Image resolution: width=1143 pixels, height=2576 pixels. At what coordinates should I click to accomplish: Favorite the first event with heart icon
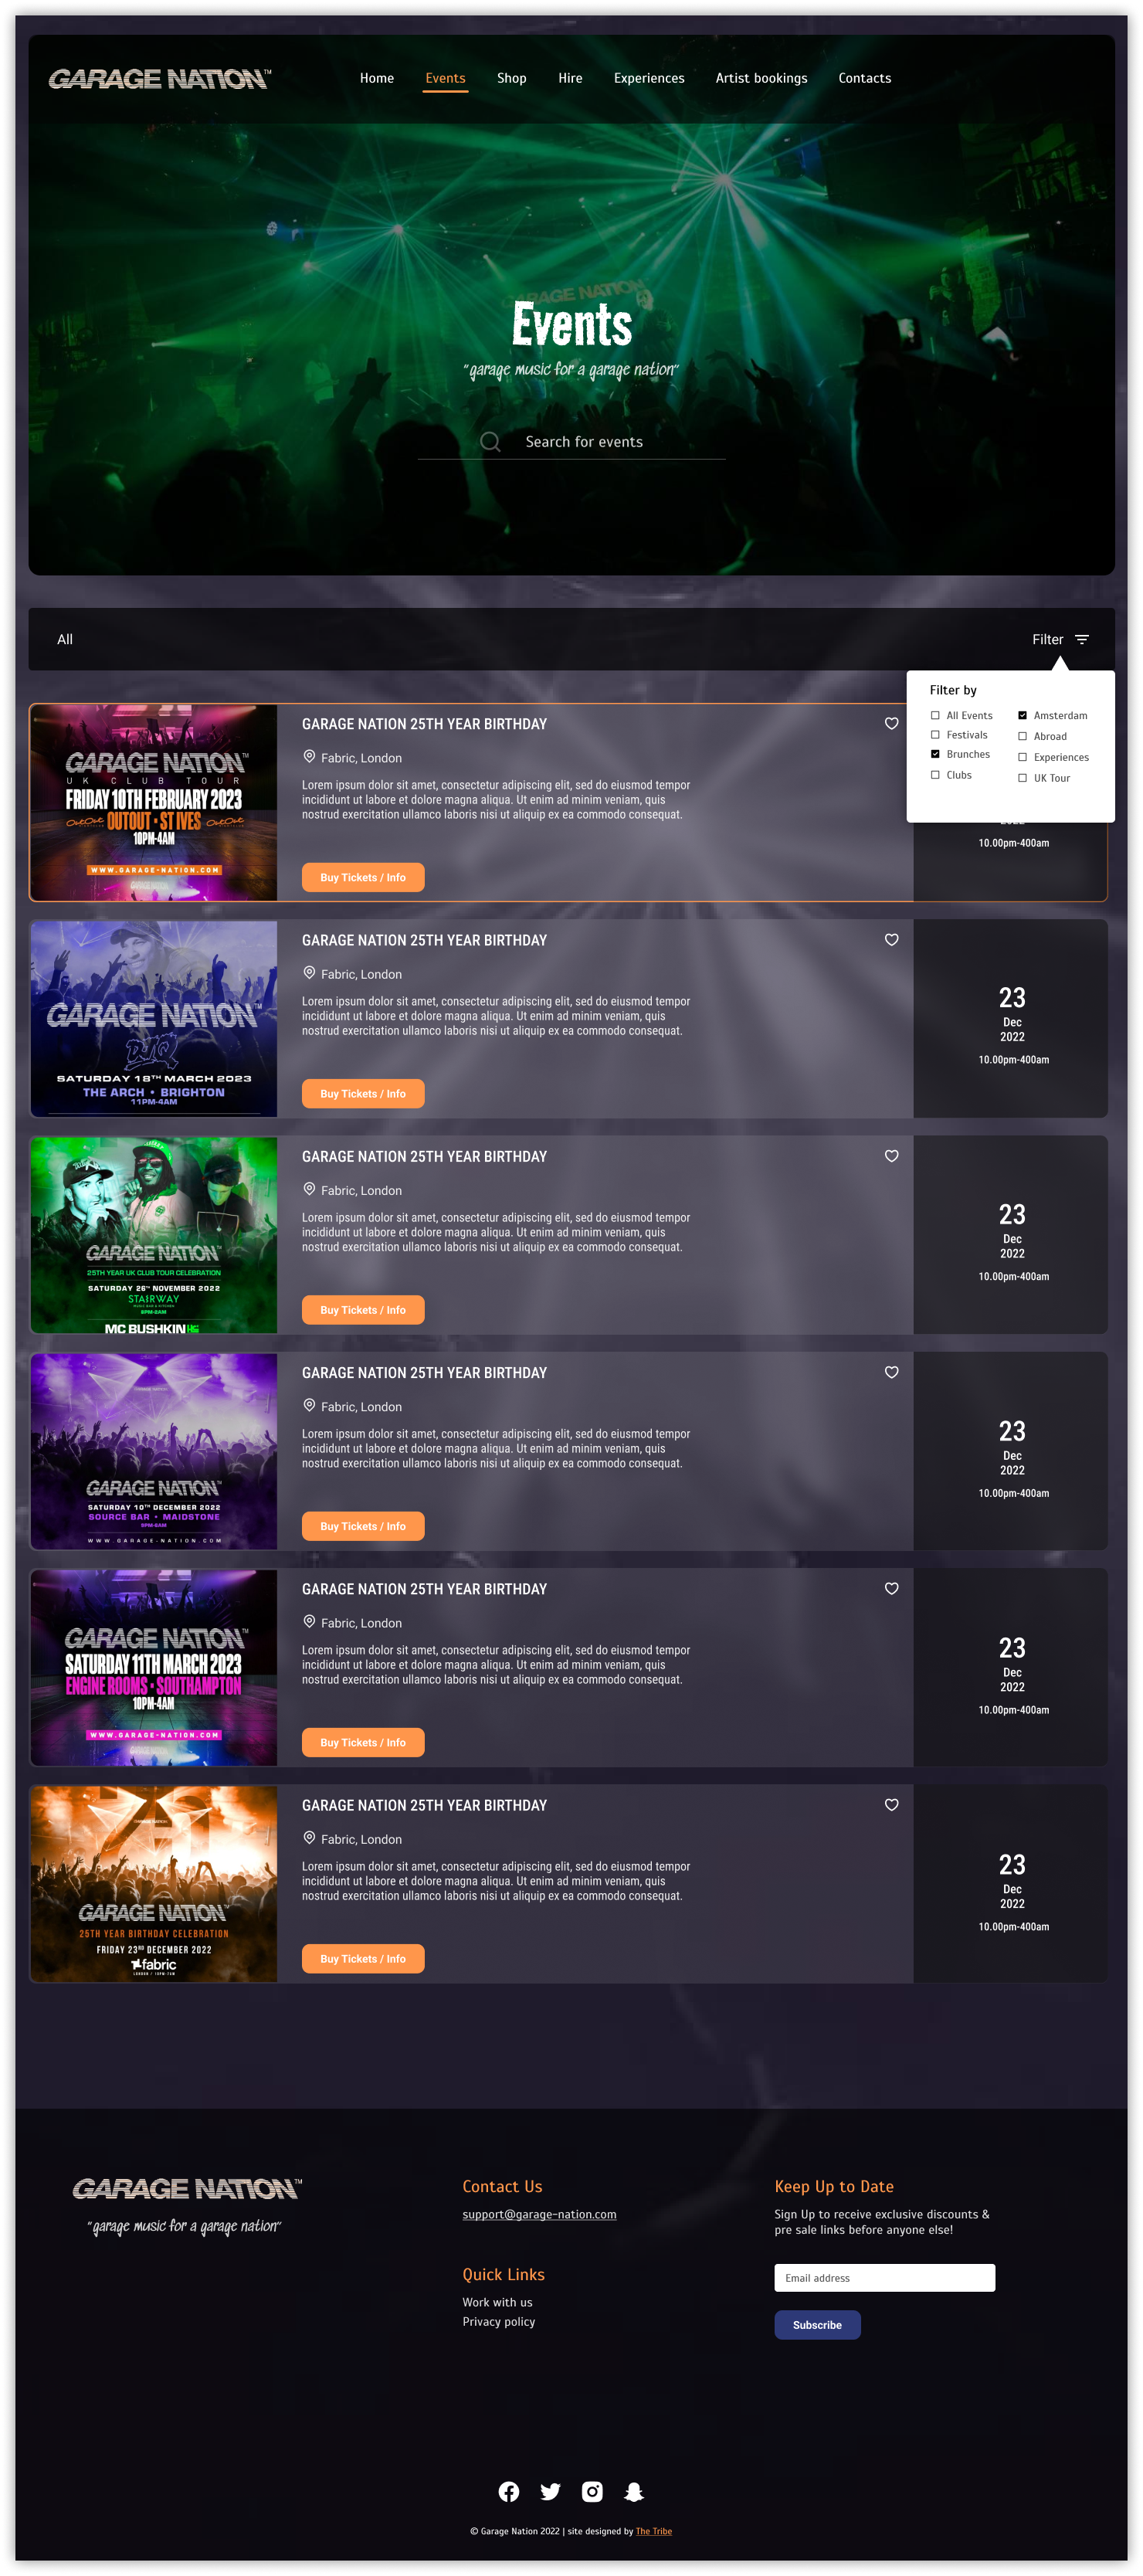(x=891, y=723)
